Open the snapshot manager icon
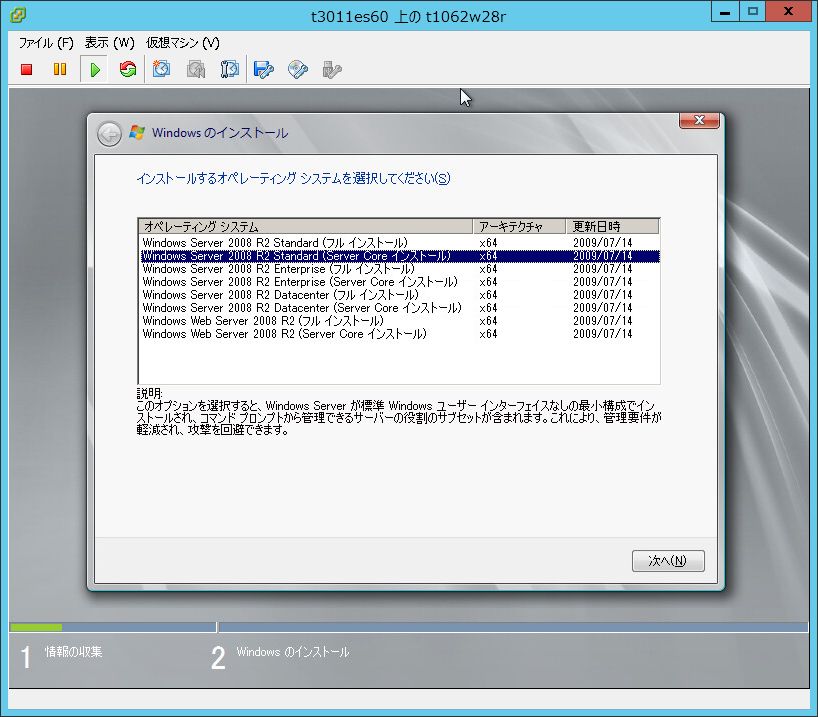Screen dimensions: 818x717 229,69
